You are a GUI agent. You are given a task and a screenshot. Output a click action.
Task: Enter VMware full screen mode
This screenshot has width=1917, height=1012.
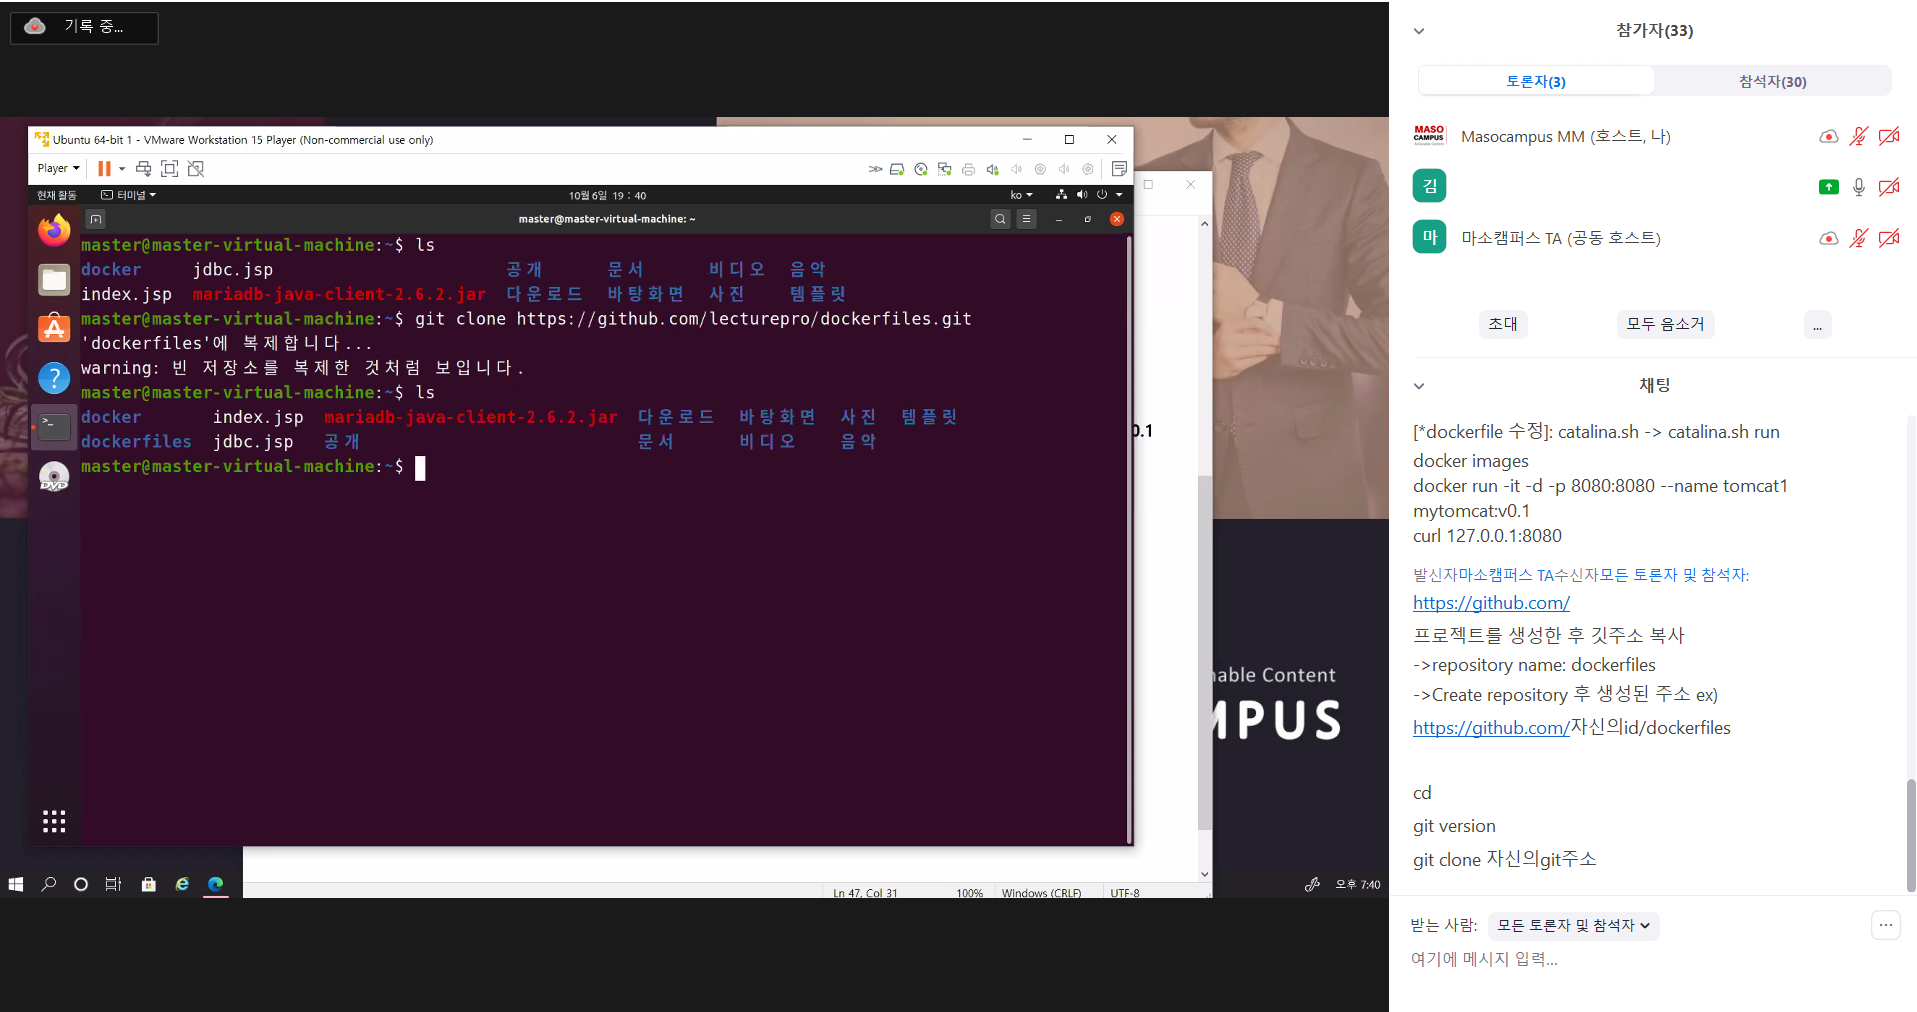point(170,169)
